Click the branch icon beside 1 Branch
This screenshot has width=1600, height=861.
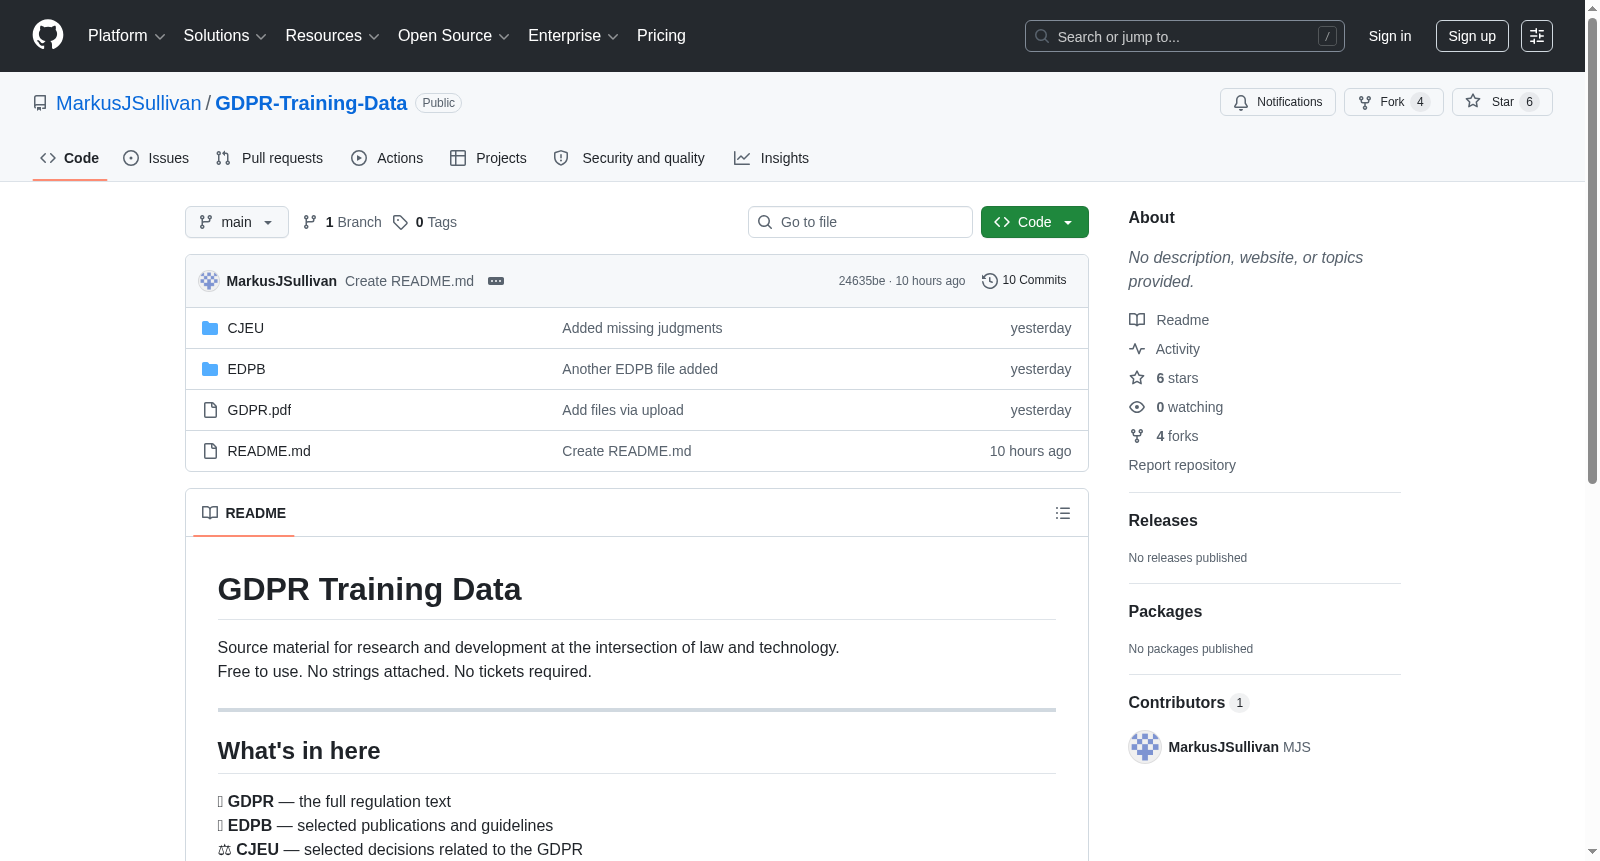[310, 222]
